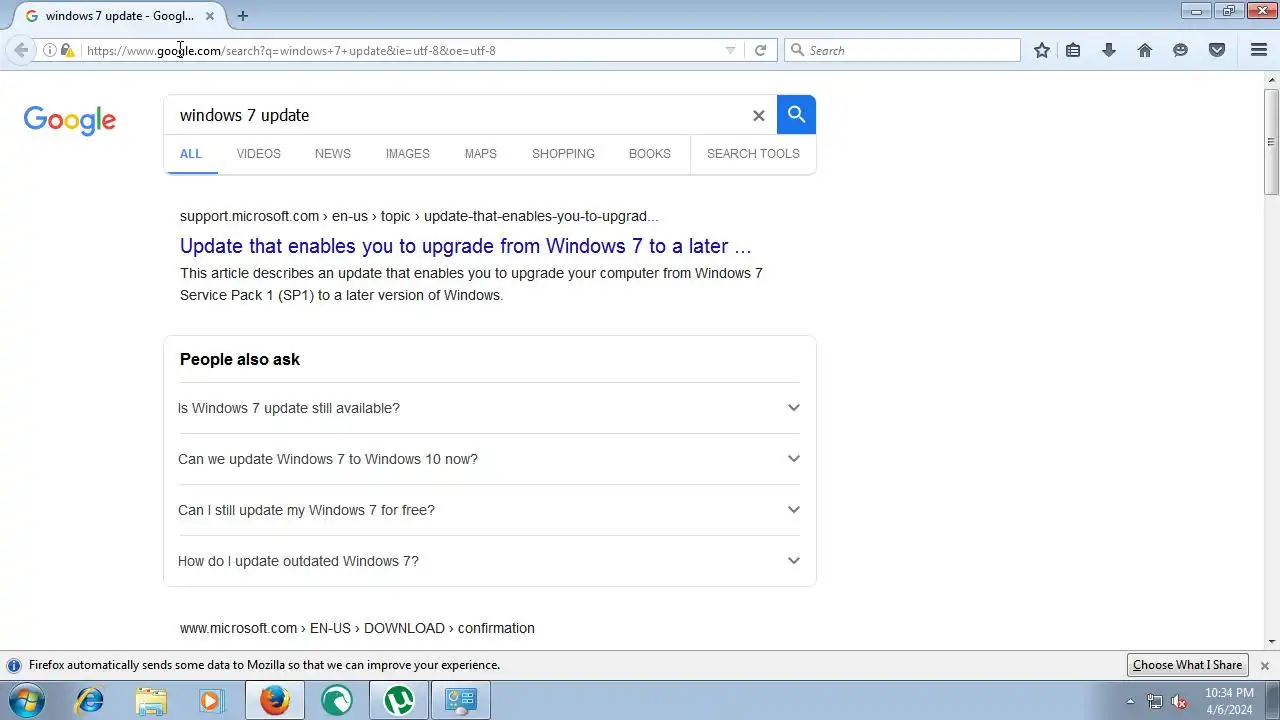Screen dimensions: 1280x720
Task: Save to Pocket icon
Action: (x=1217, y=50)
